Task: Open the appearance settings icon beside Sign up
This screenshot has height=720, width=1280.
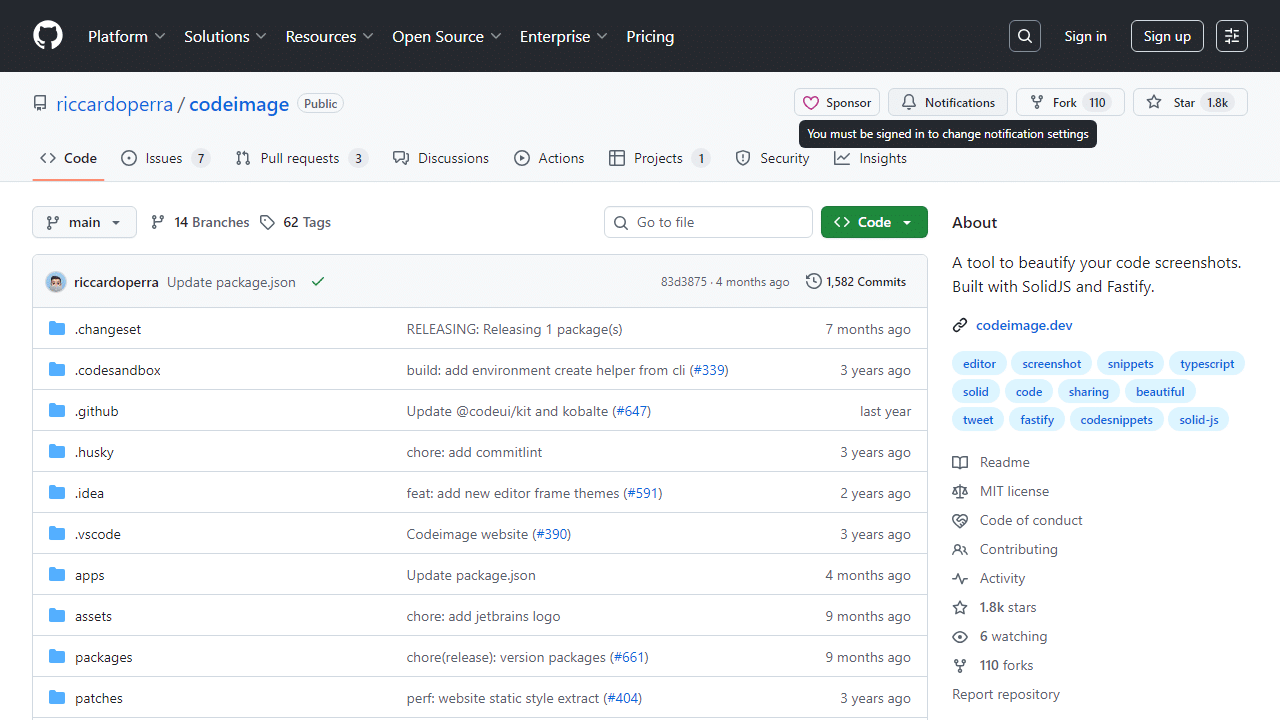Action: [x=1232, y=36]
